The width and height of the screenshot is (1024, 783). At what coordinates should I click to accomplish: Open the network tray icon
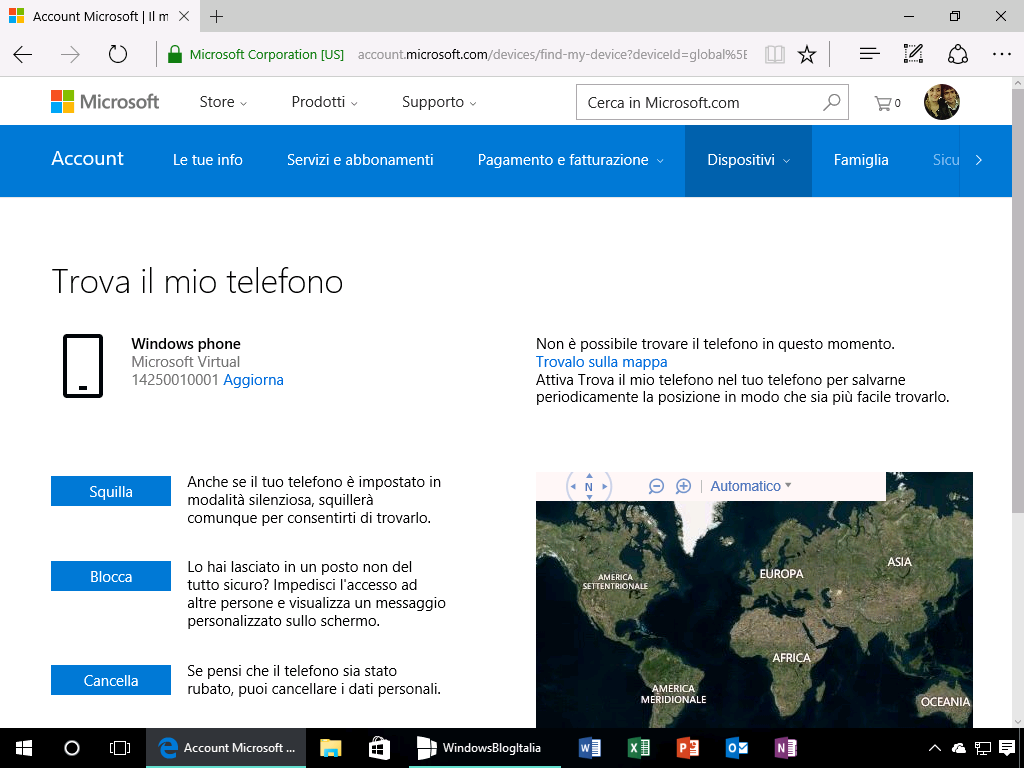983,748
